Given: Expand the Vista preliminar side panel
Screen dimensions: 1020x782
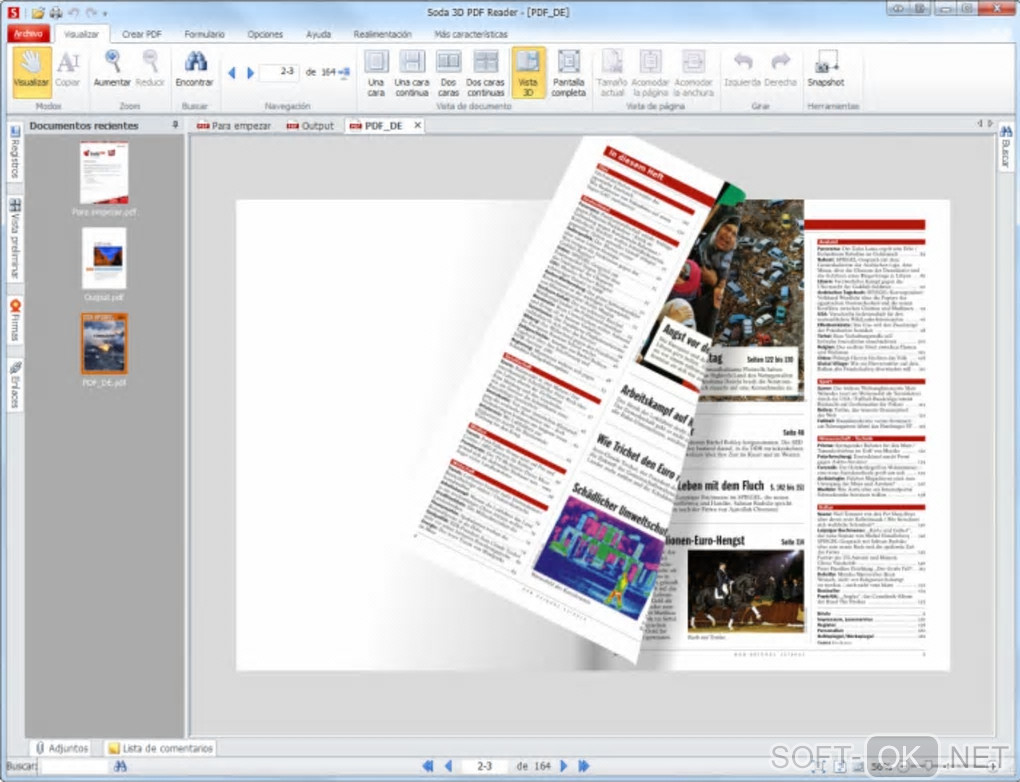Looking at the screenshot, I should coord(15,238).
